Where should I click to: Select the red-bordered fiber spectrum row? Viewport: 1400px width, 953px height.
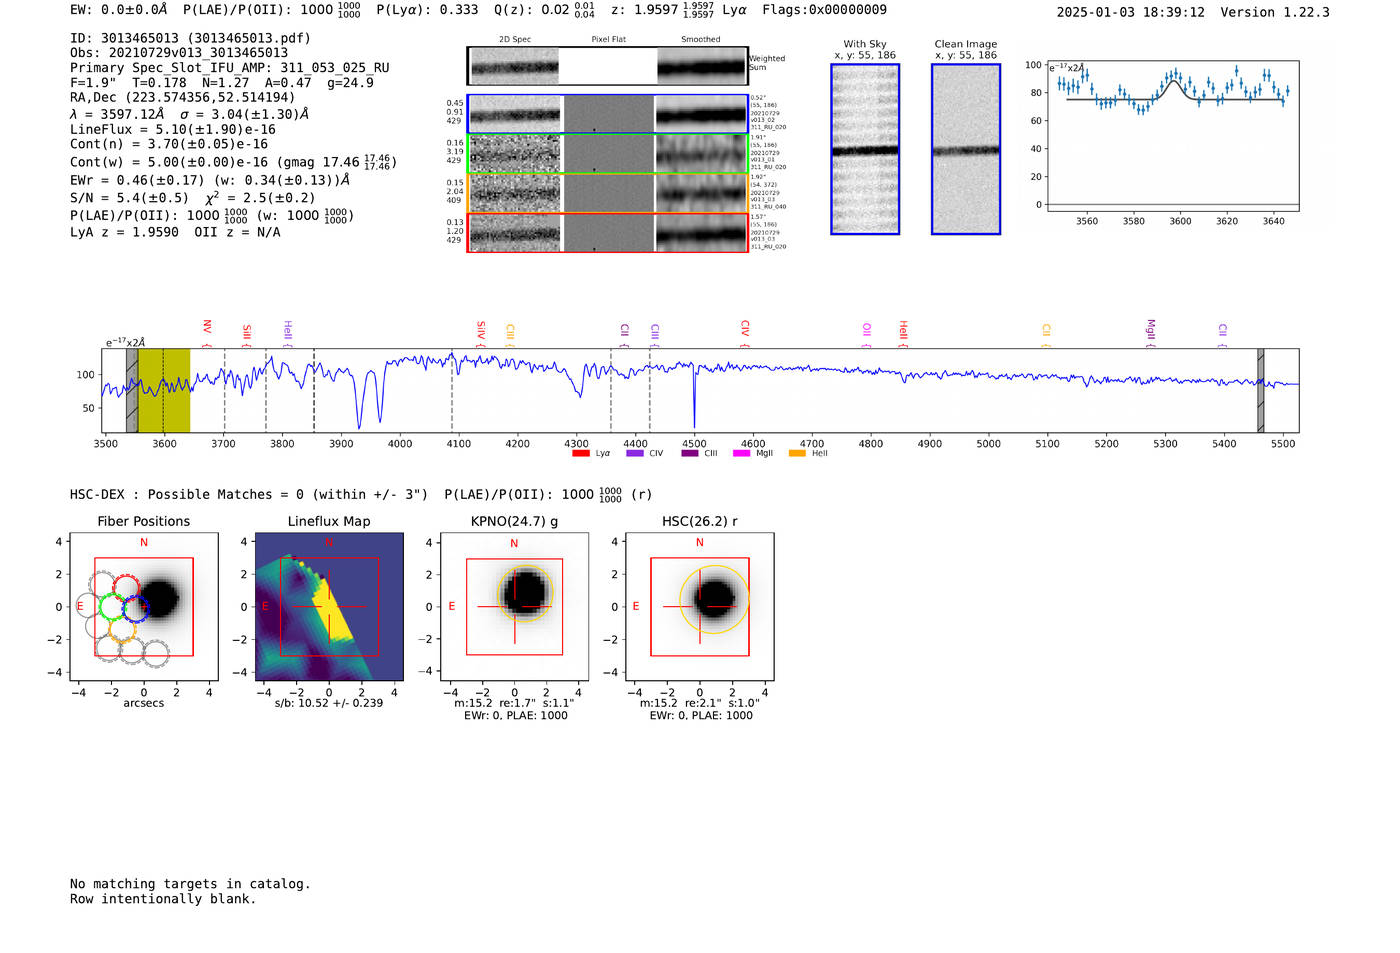607,232
